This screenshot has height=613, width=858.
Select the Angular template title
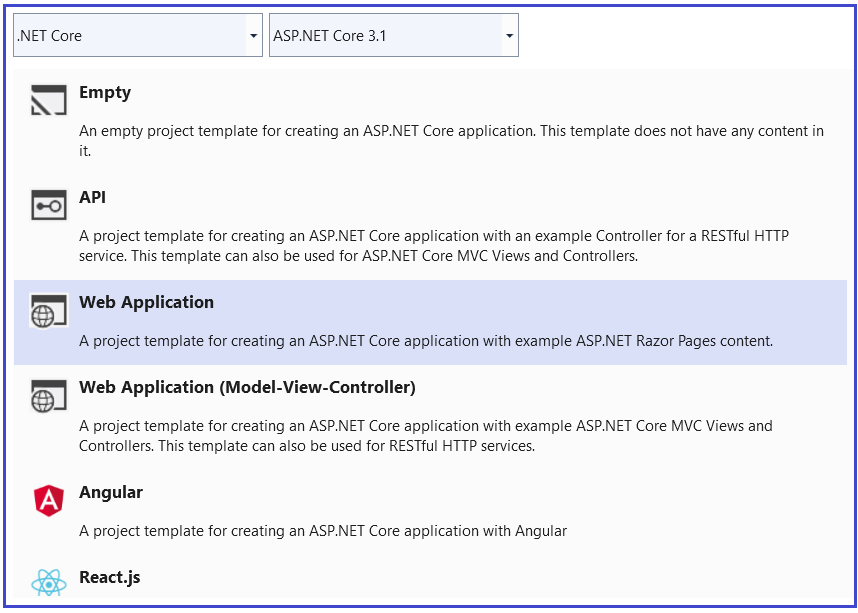point(111,493)
